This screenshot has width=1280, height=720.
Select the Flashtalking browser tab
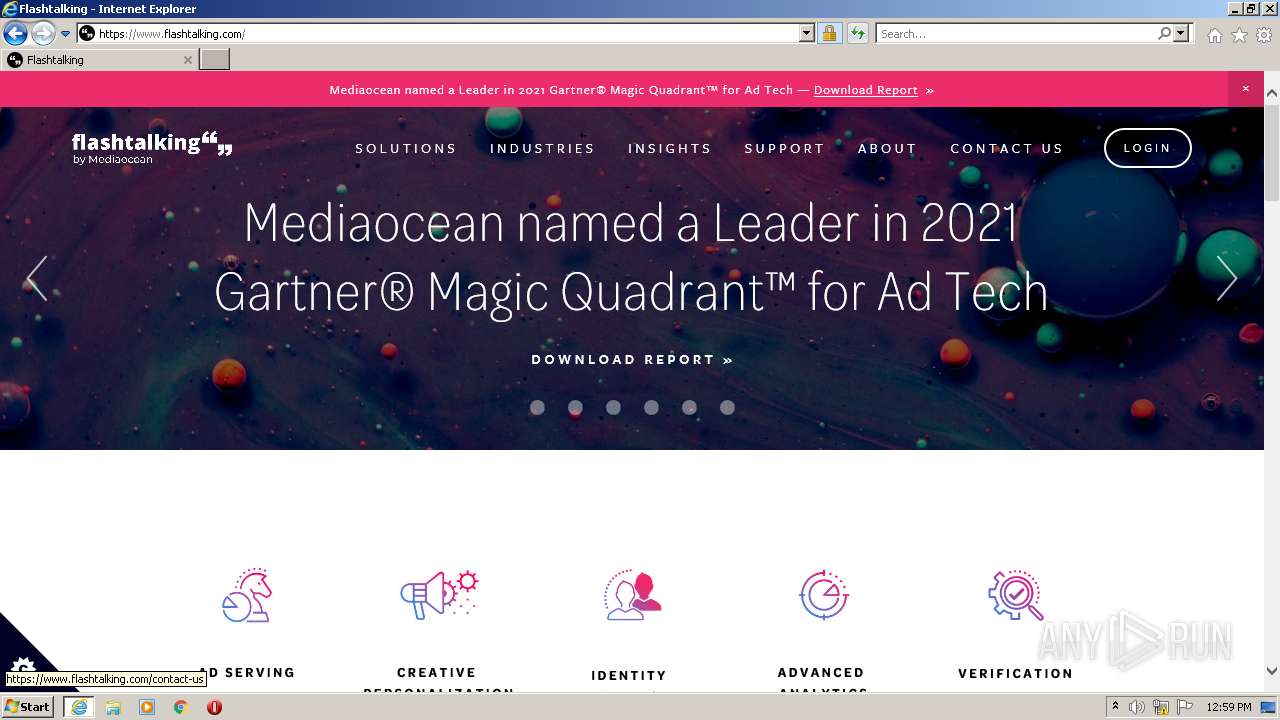(98, 60)
